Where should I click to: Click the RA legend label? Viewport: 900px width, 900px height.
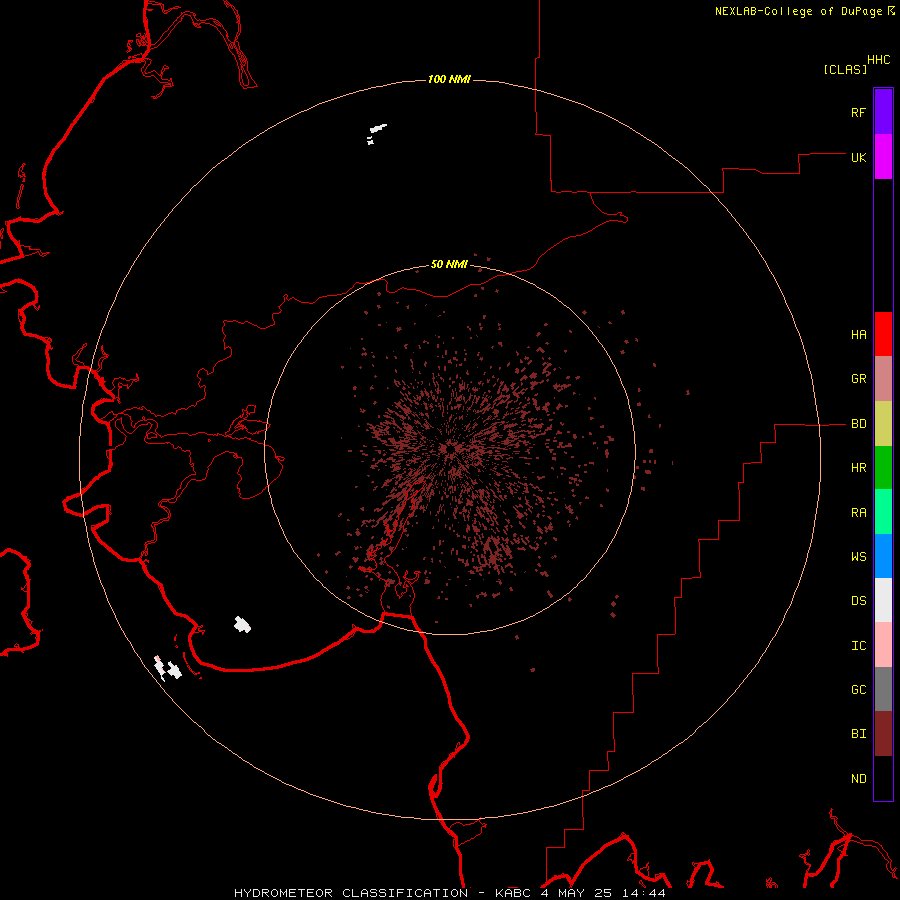[x=858, y=513]
